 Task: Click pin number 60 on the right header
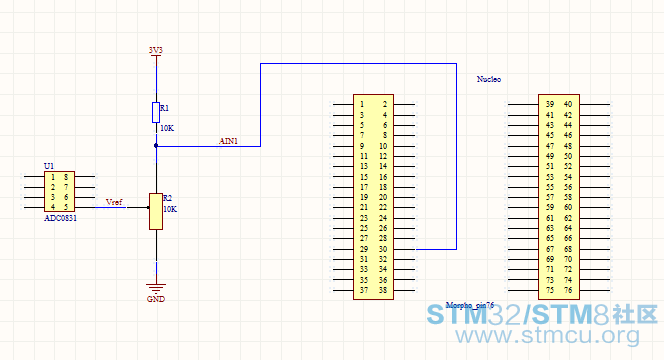tap(568, 207)
